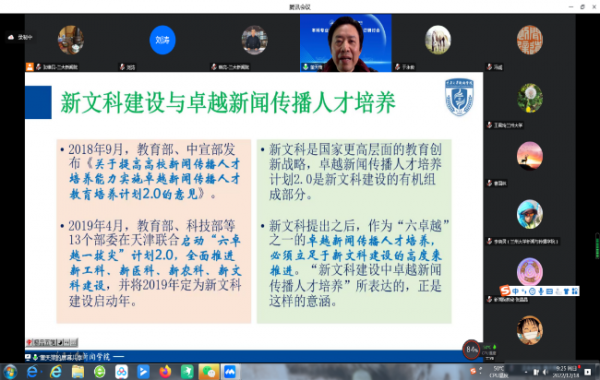Select the deer-at-sunset avatar participant tile
This screenshot has height=380, width=600.
click(530, 156)
